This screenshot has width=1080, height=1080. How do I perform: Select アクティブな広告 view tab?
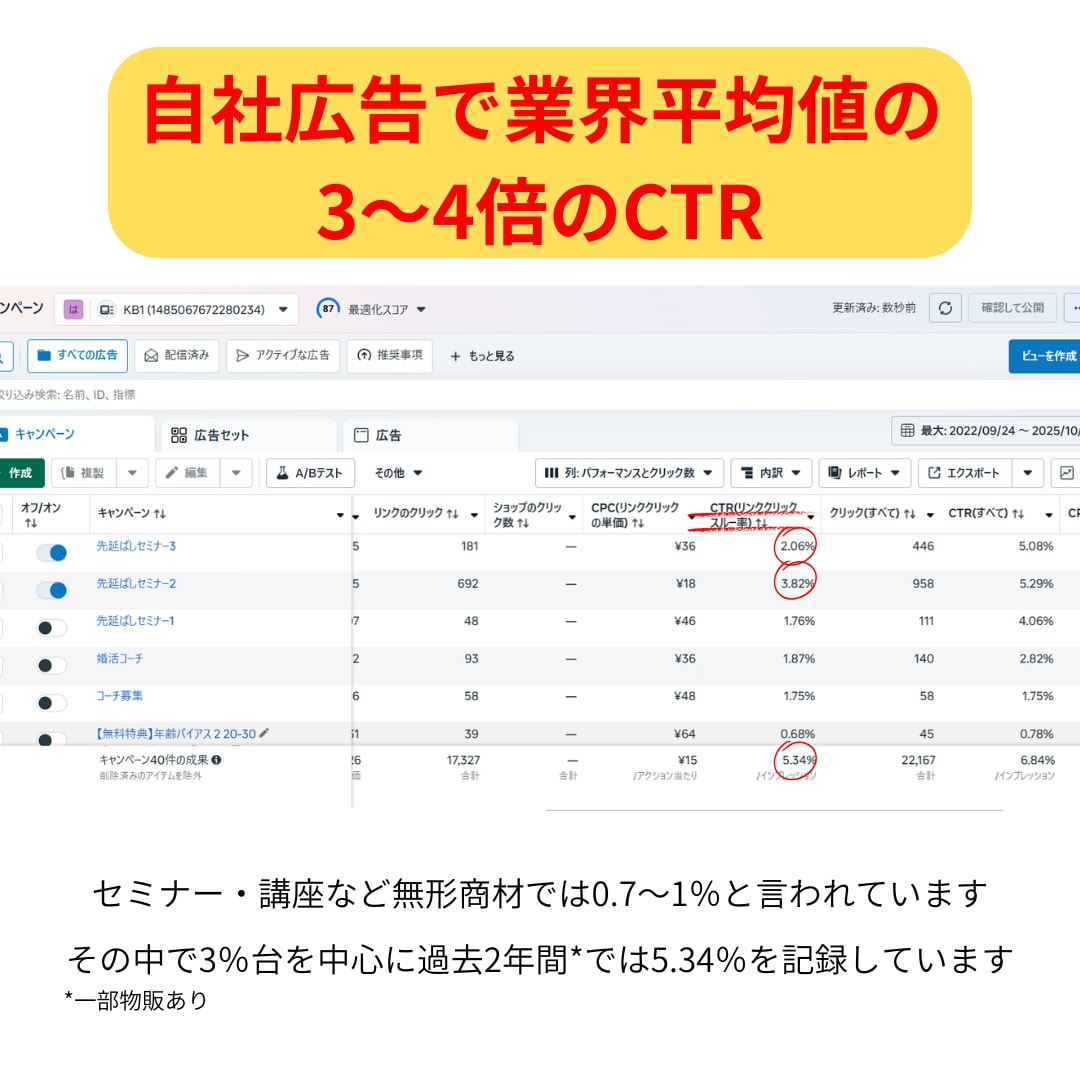pos(282,355)
